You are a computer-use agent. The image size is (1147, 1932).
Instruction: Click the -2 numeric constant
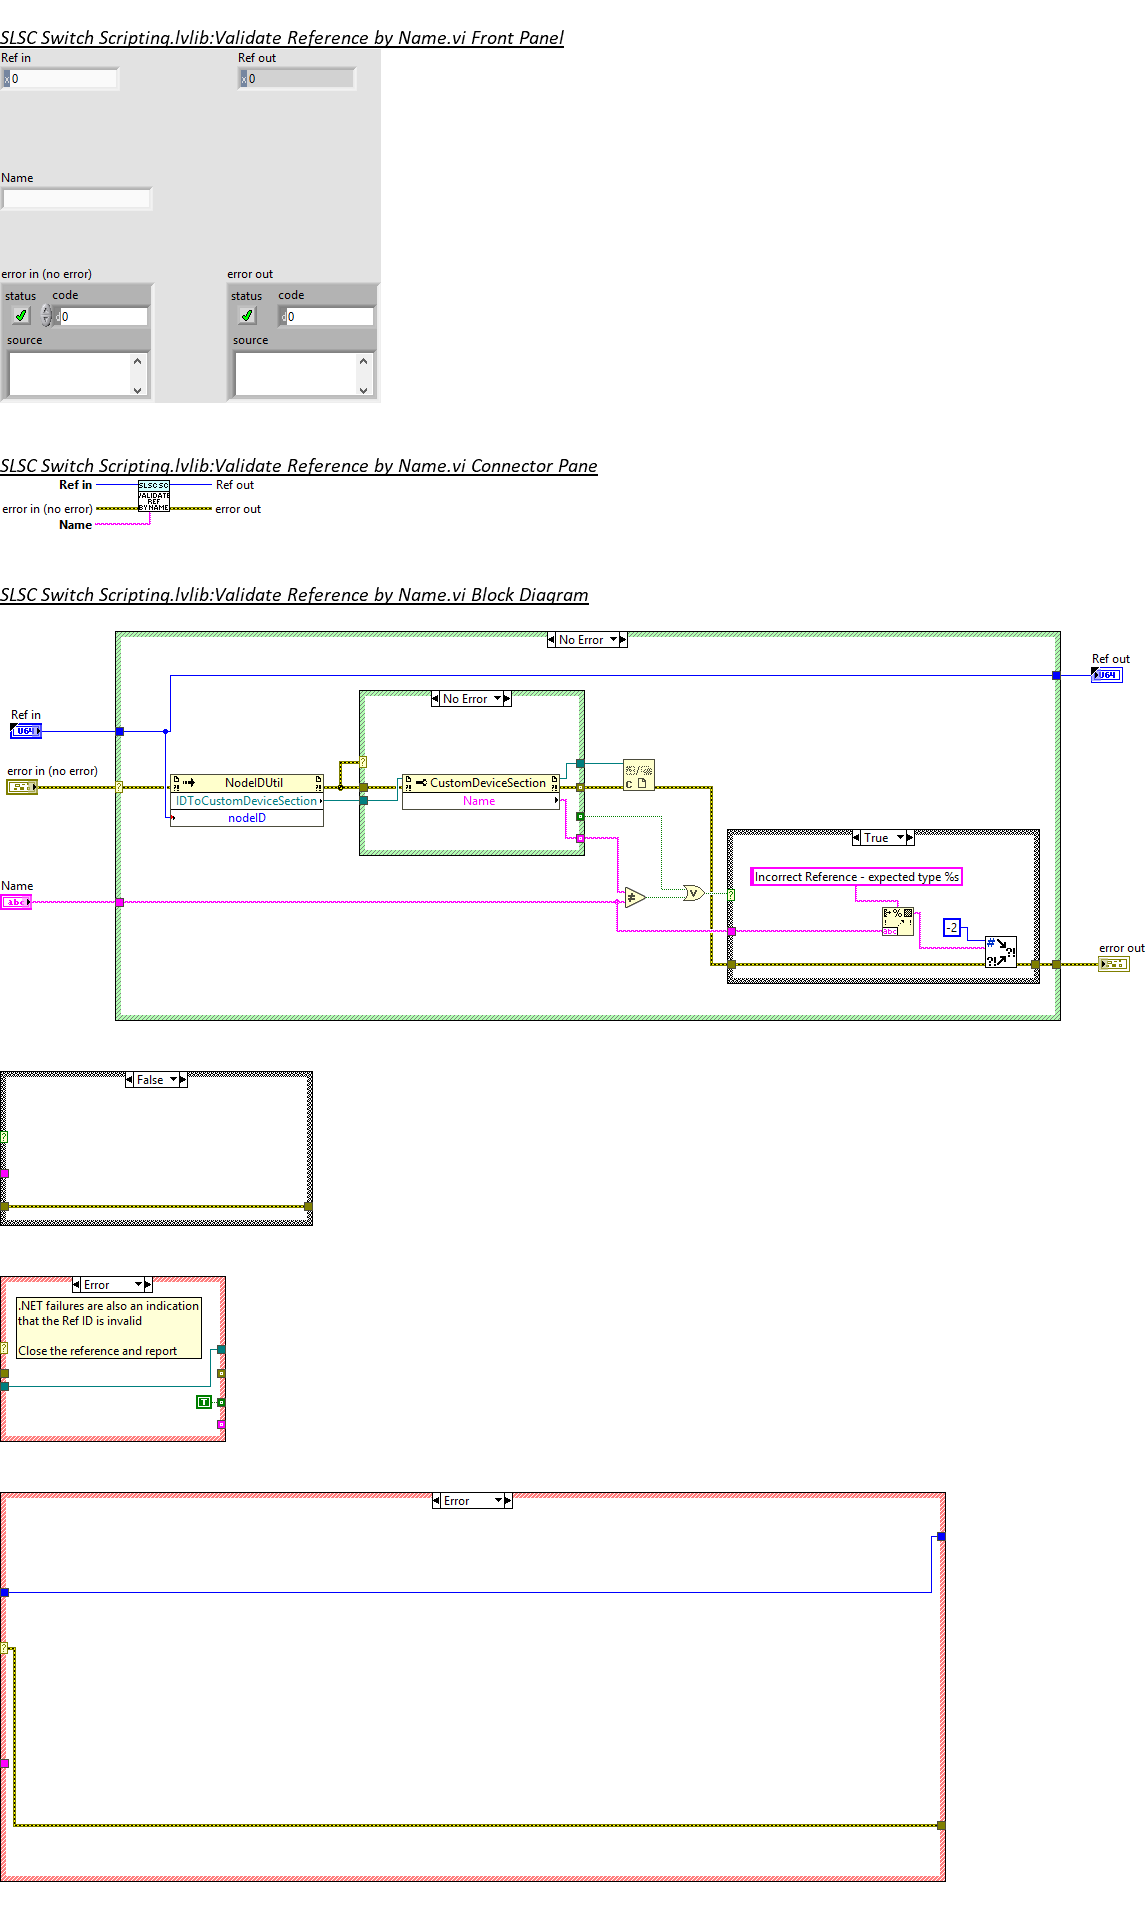pos(952,928)
